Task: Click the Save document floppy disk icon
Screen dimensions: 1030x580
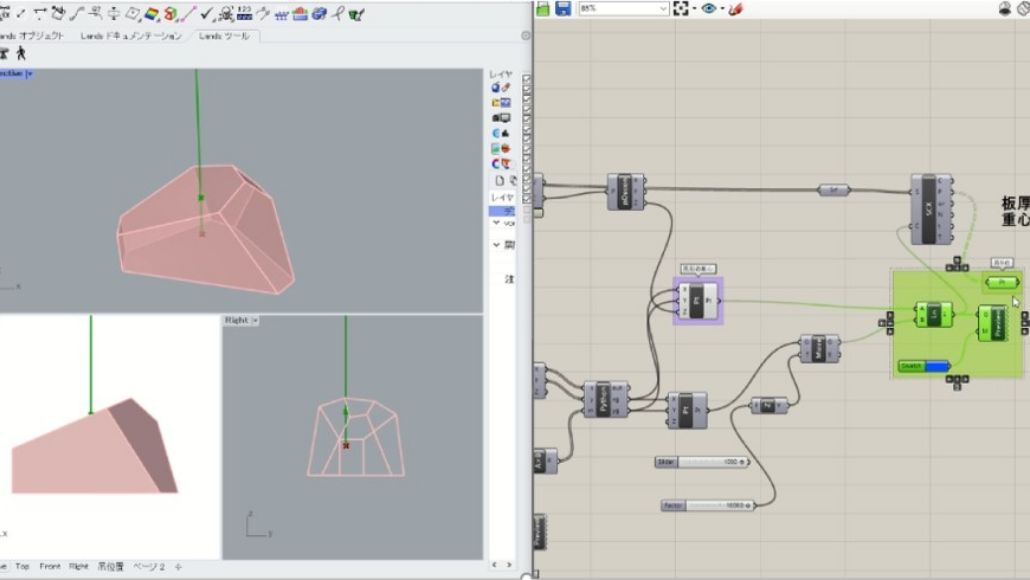Action: click(x=563, y=8)
